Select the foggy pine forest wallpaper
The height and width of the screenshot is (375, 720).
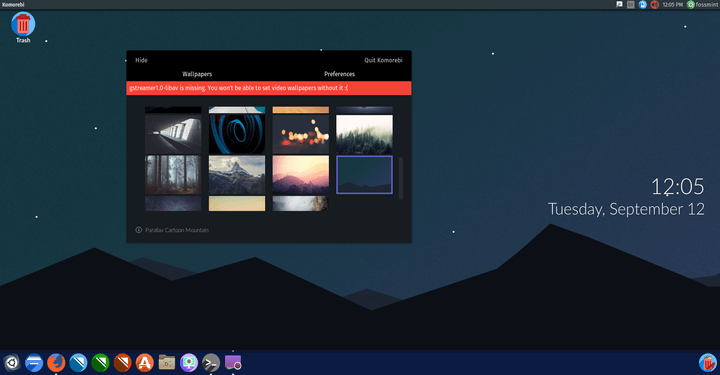click(x=365, y=134)
